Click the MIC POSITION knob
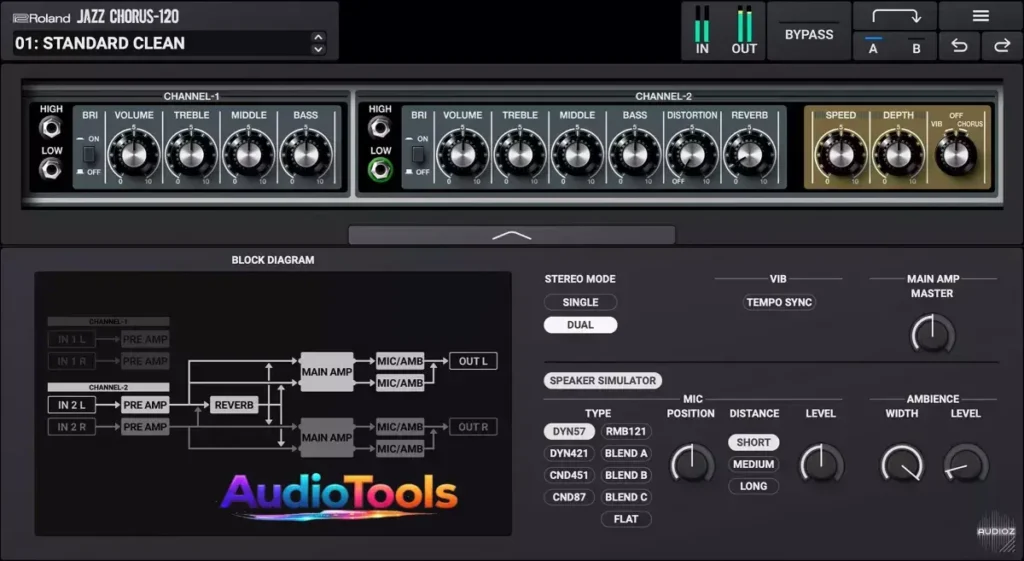 click(692, 464)
